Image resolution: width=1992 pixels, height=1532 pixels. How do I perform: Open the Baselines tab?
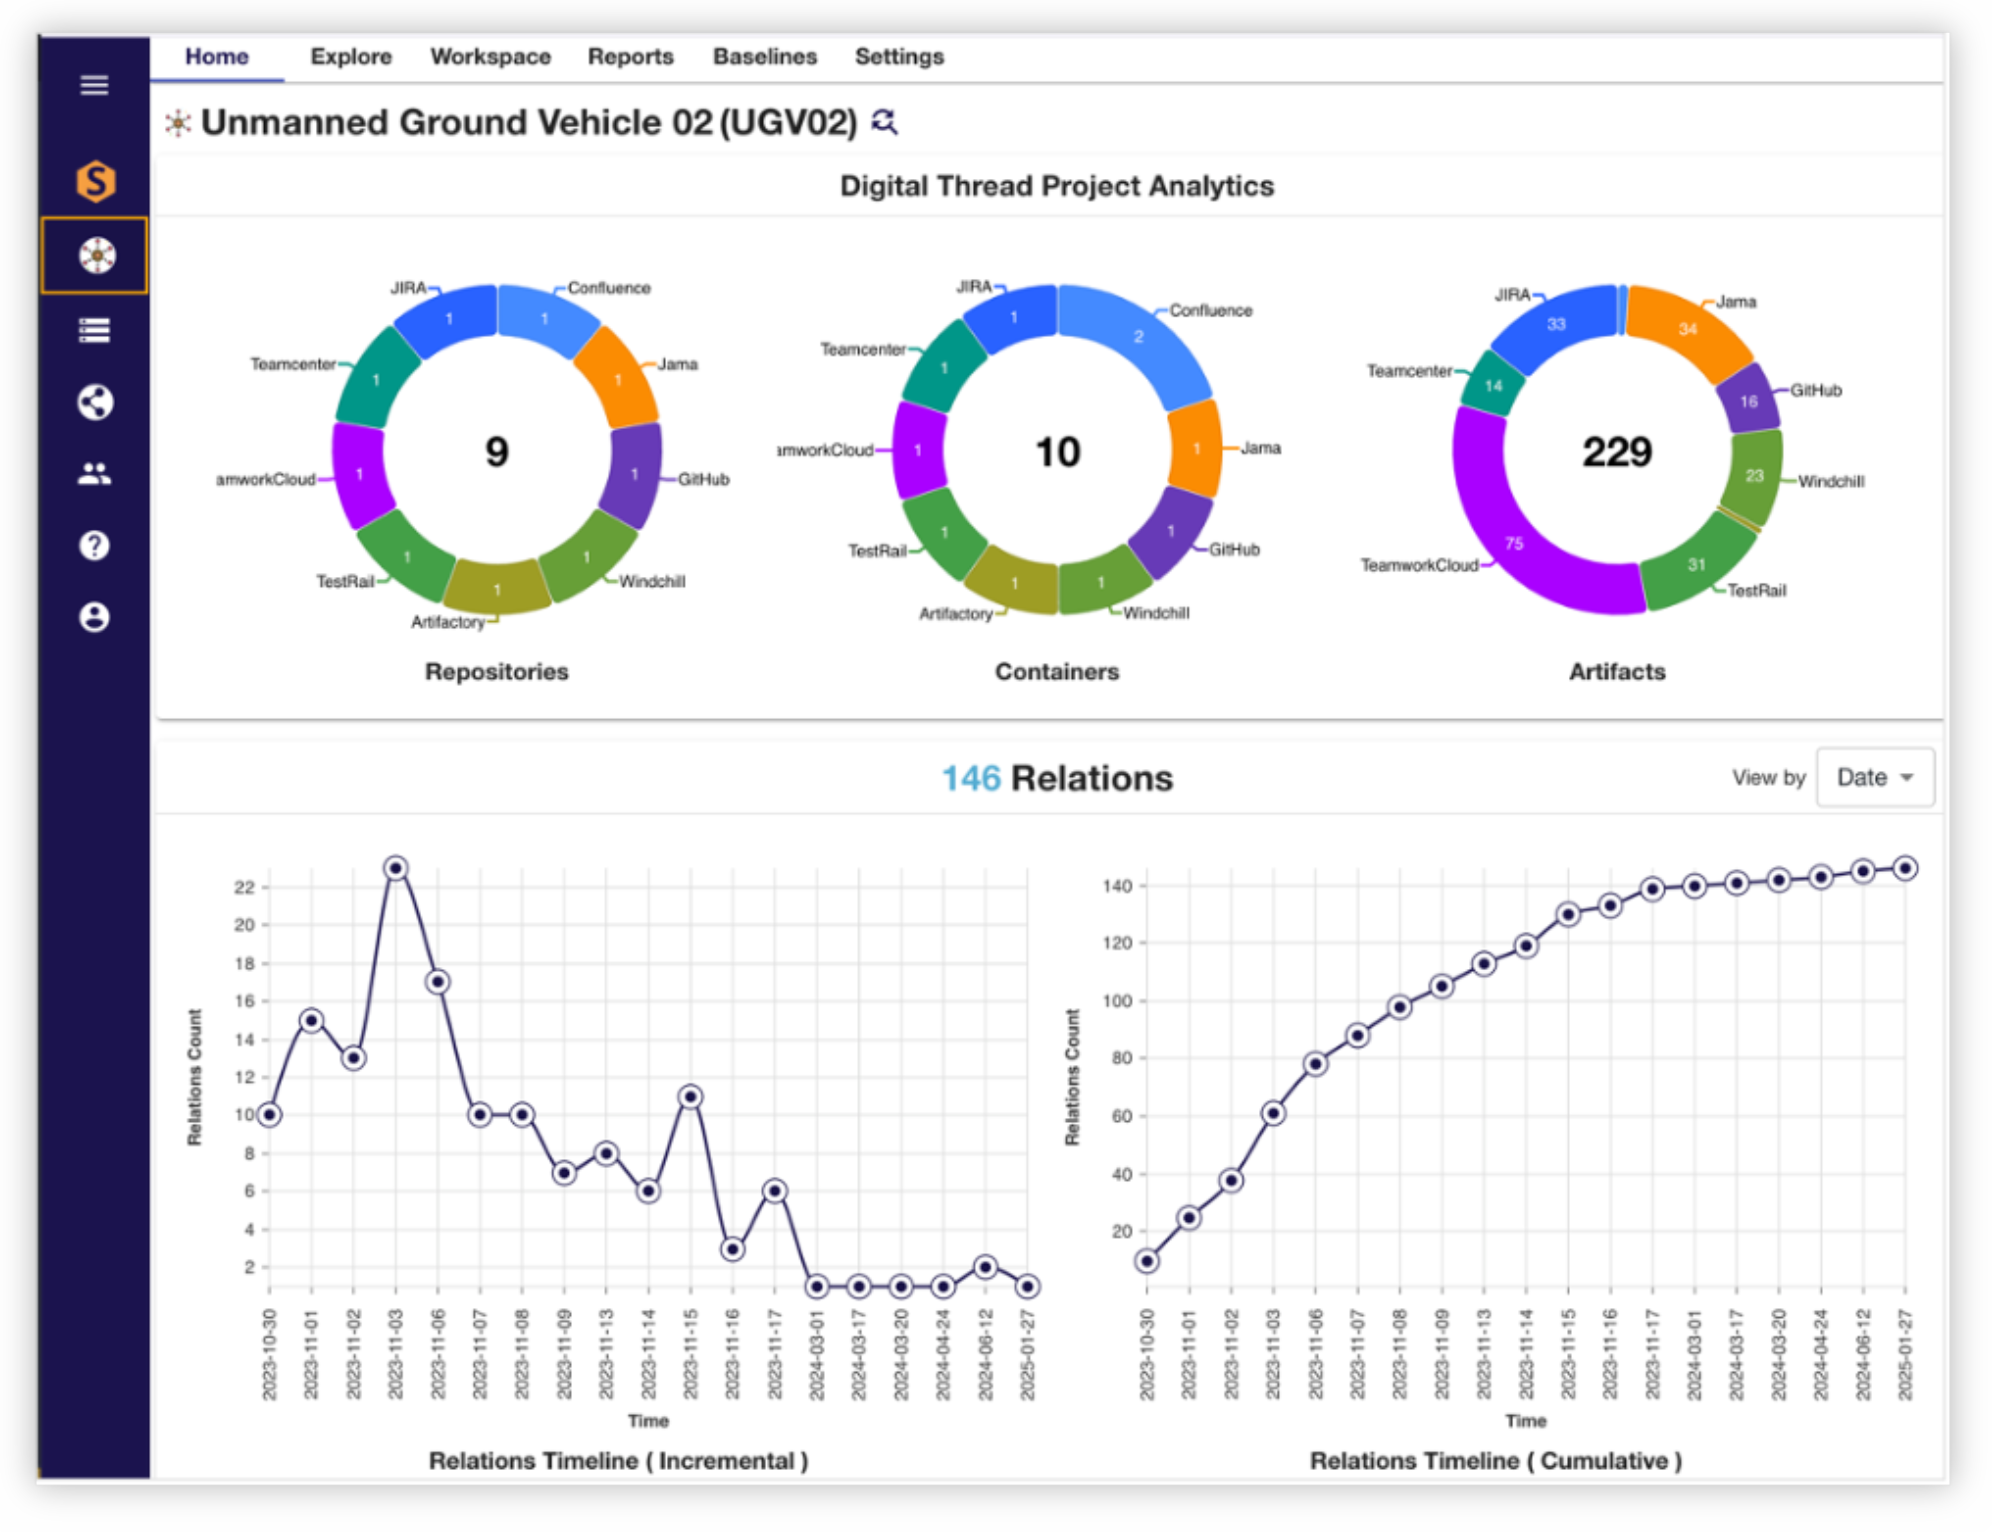pyautogui.click(x=764, y=57)
